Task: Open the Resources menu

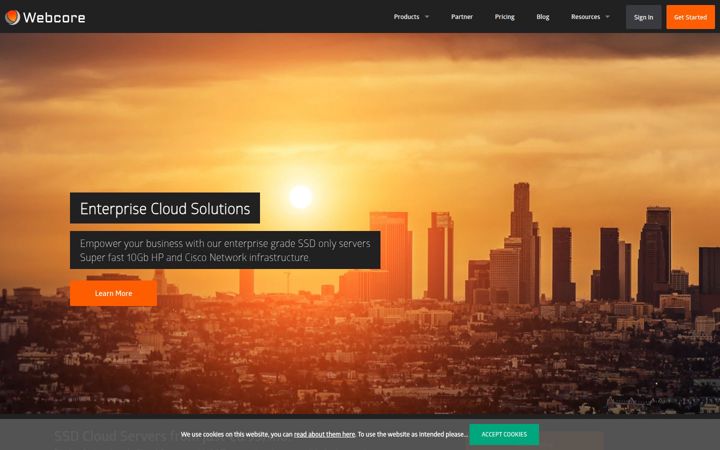Action: tap(585, 17)
